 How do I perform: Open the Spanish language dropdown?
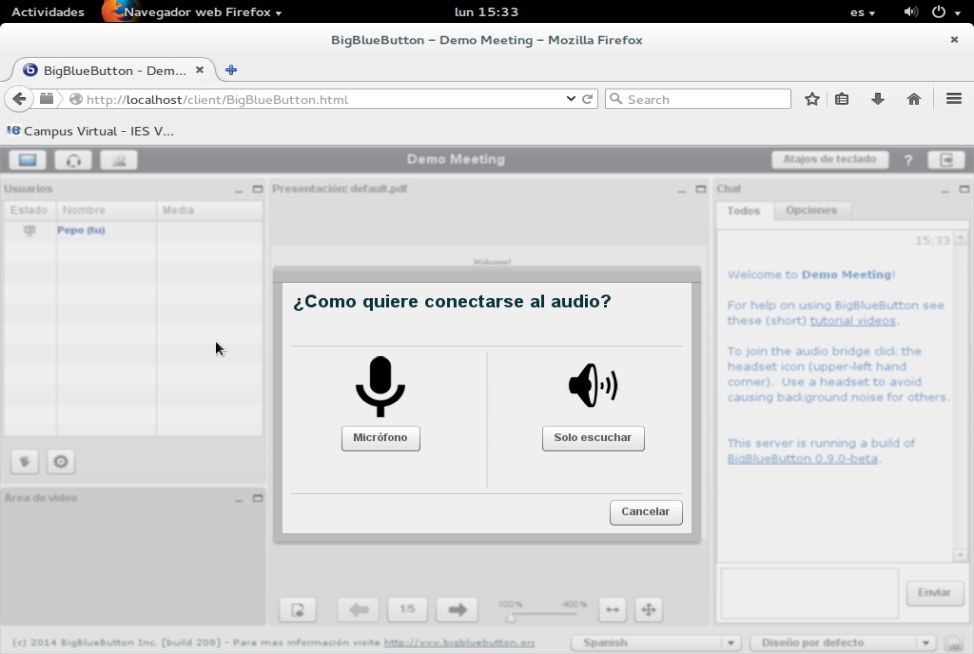pyautogui.click(x=655, y=643)
